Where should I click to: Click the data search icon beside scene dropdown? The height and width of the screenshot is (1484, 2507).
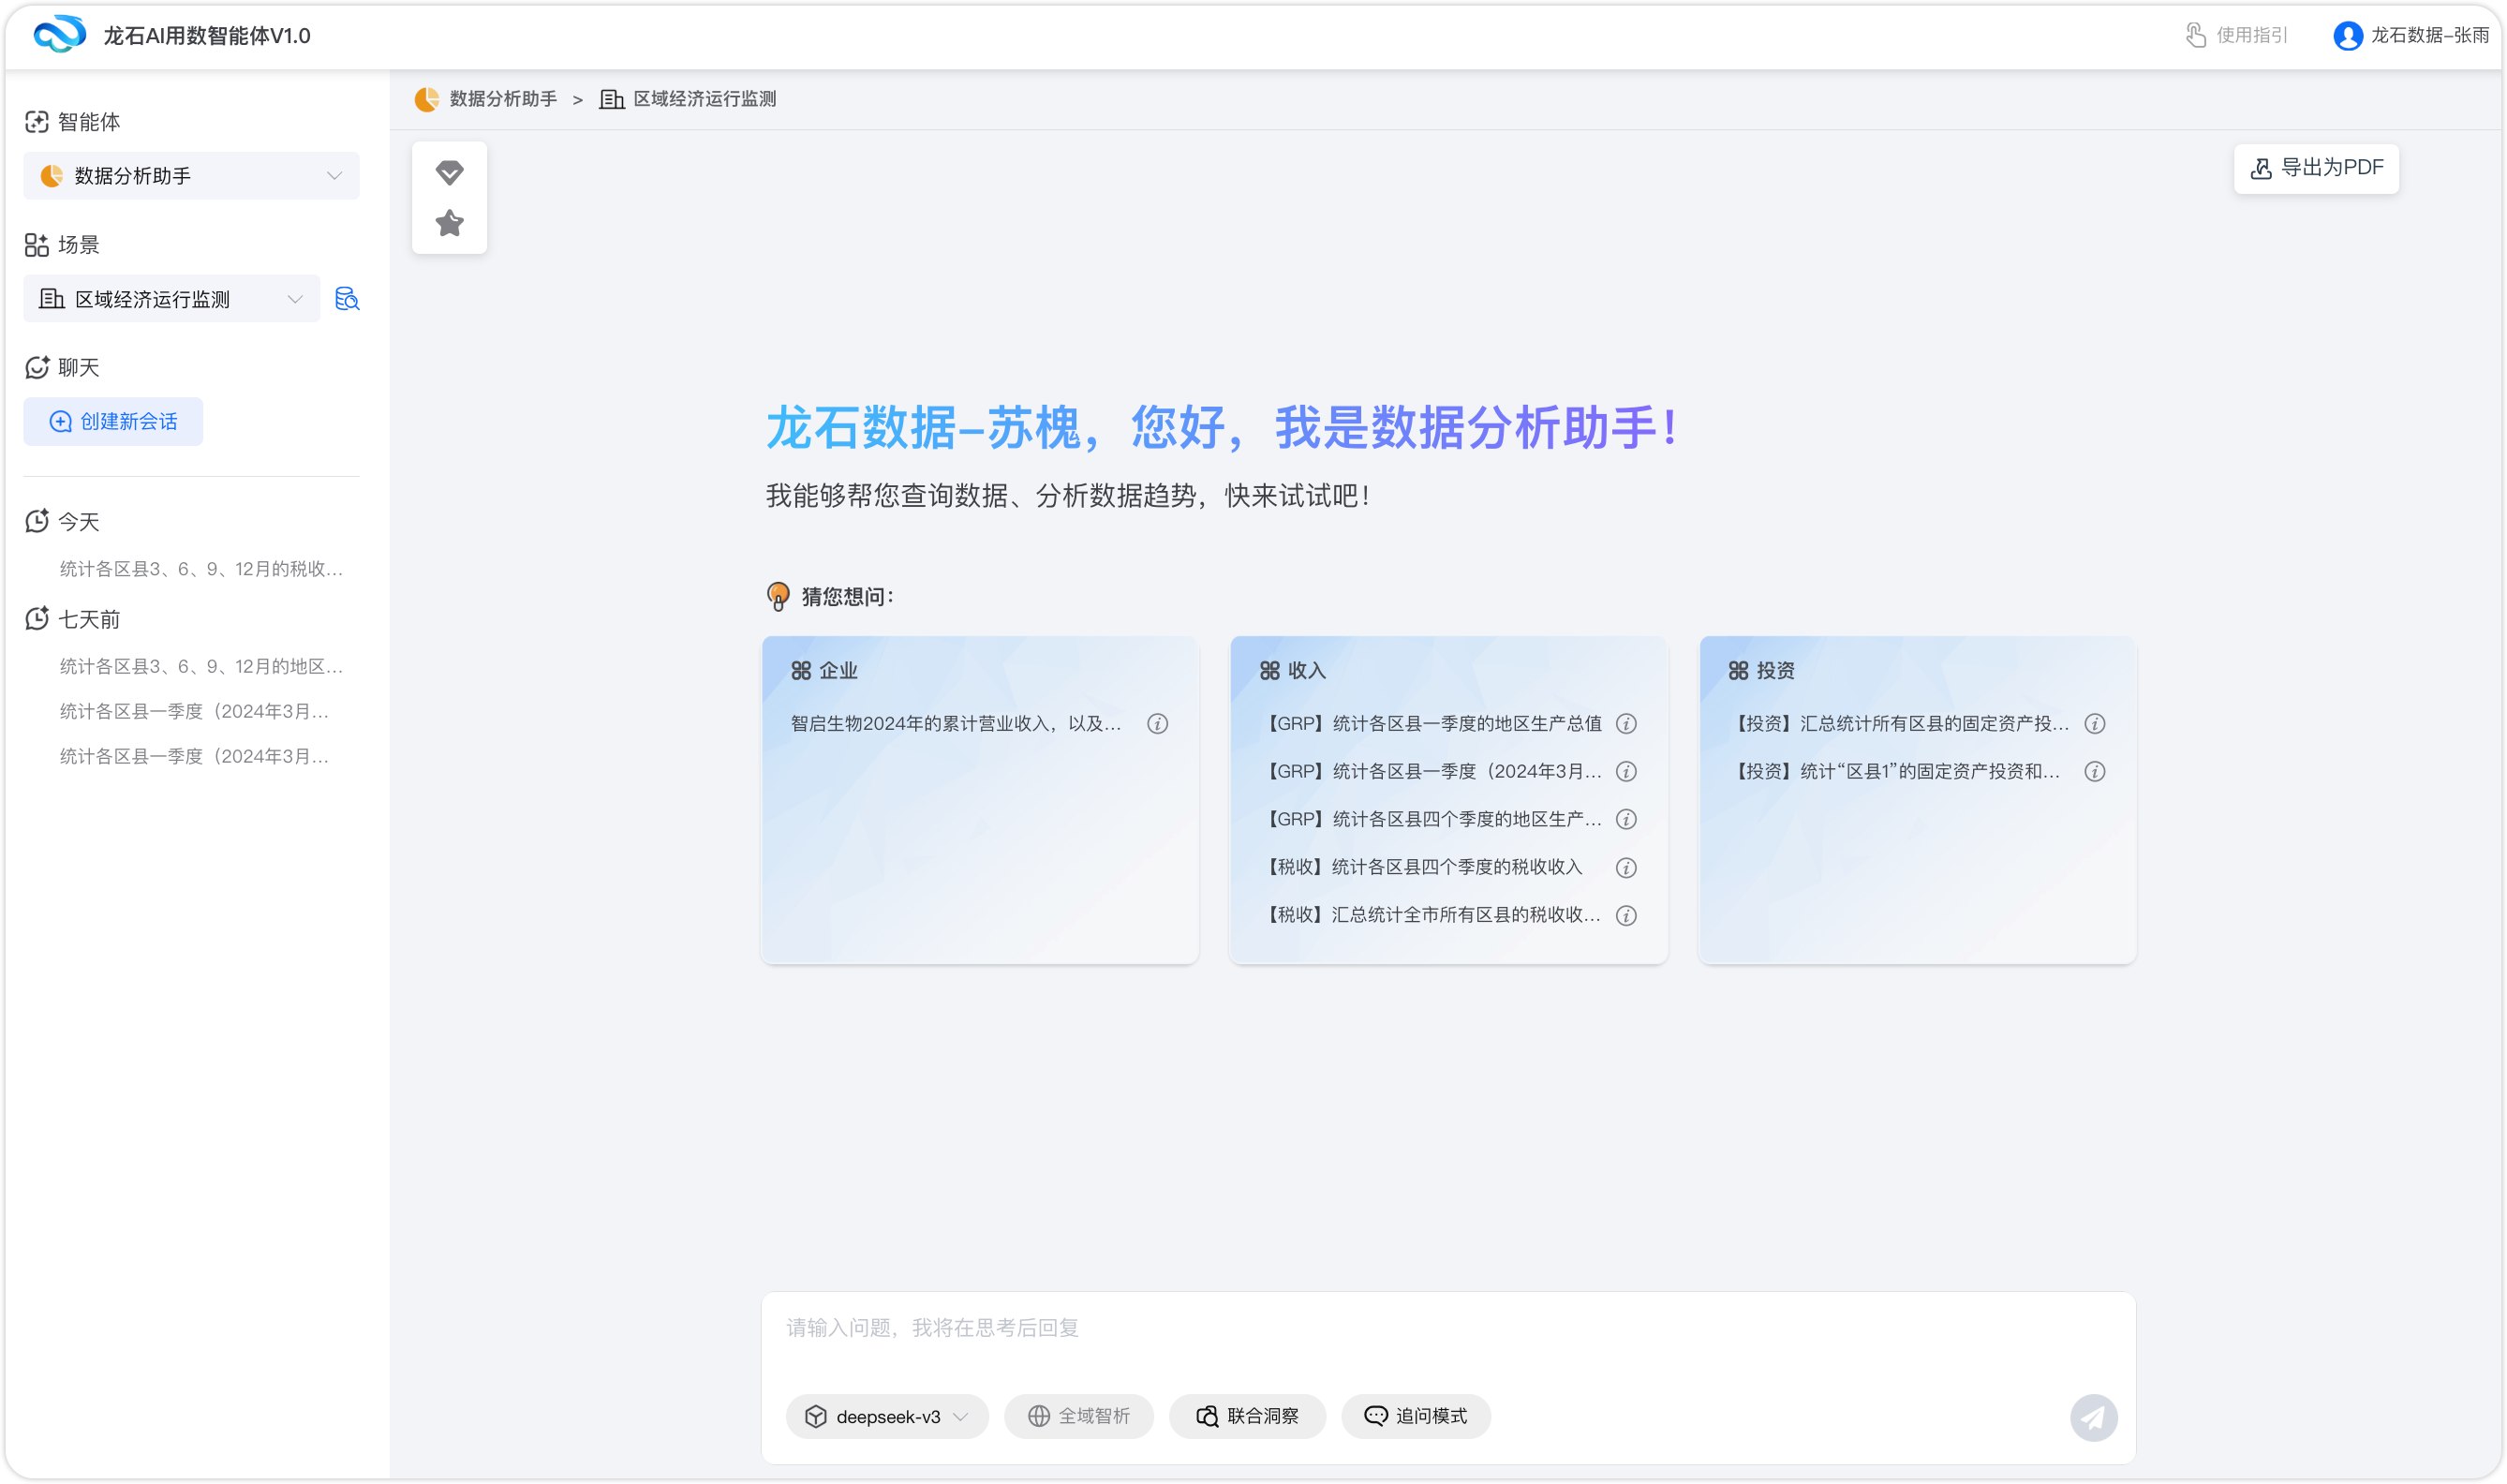point(347,299)
